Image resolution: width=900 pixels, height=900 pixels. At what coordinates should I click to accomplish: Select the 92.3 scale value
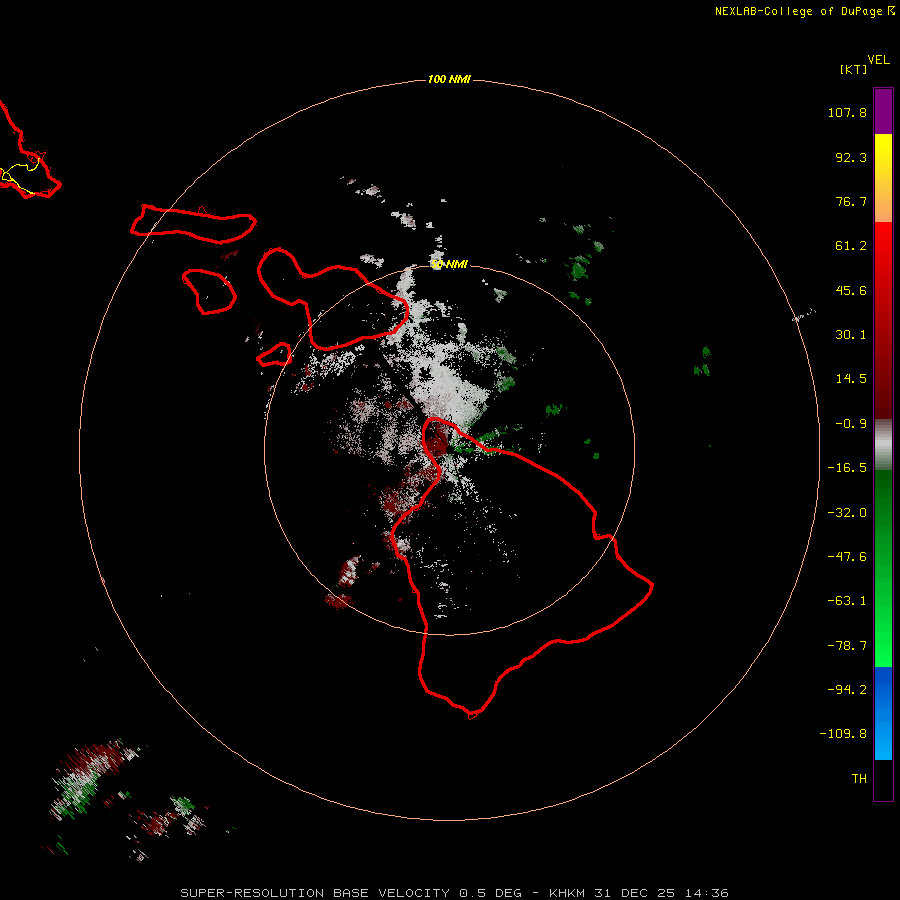[x=851, y=157]
